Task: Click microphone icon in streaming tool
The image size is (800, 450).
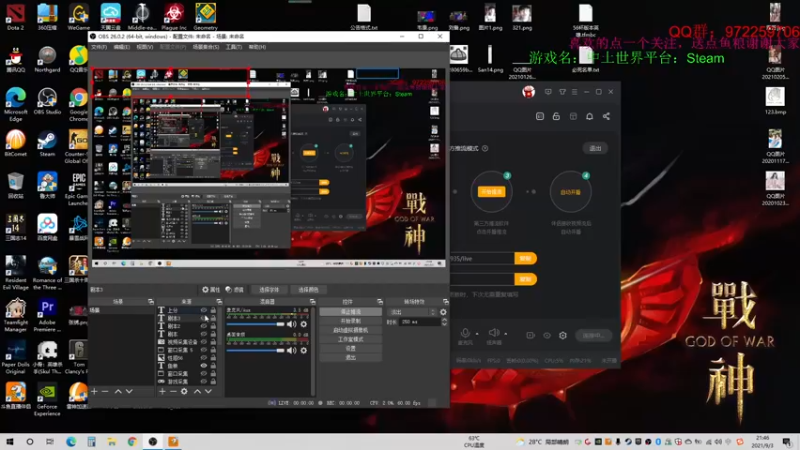Action: click(465, 333)
